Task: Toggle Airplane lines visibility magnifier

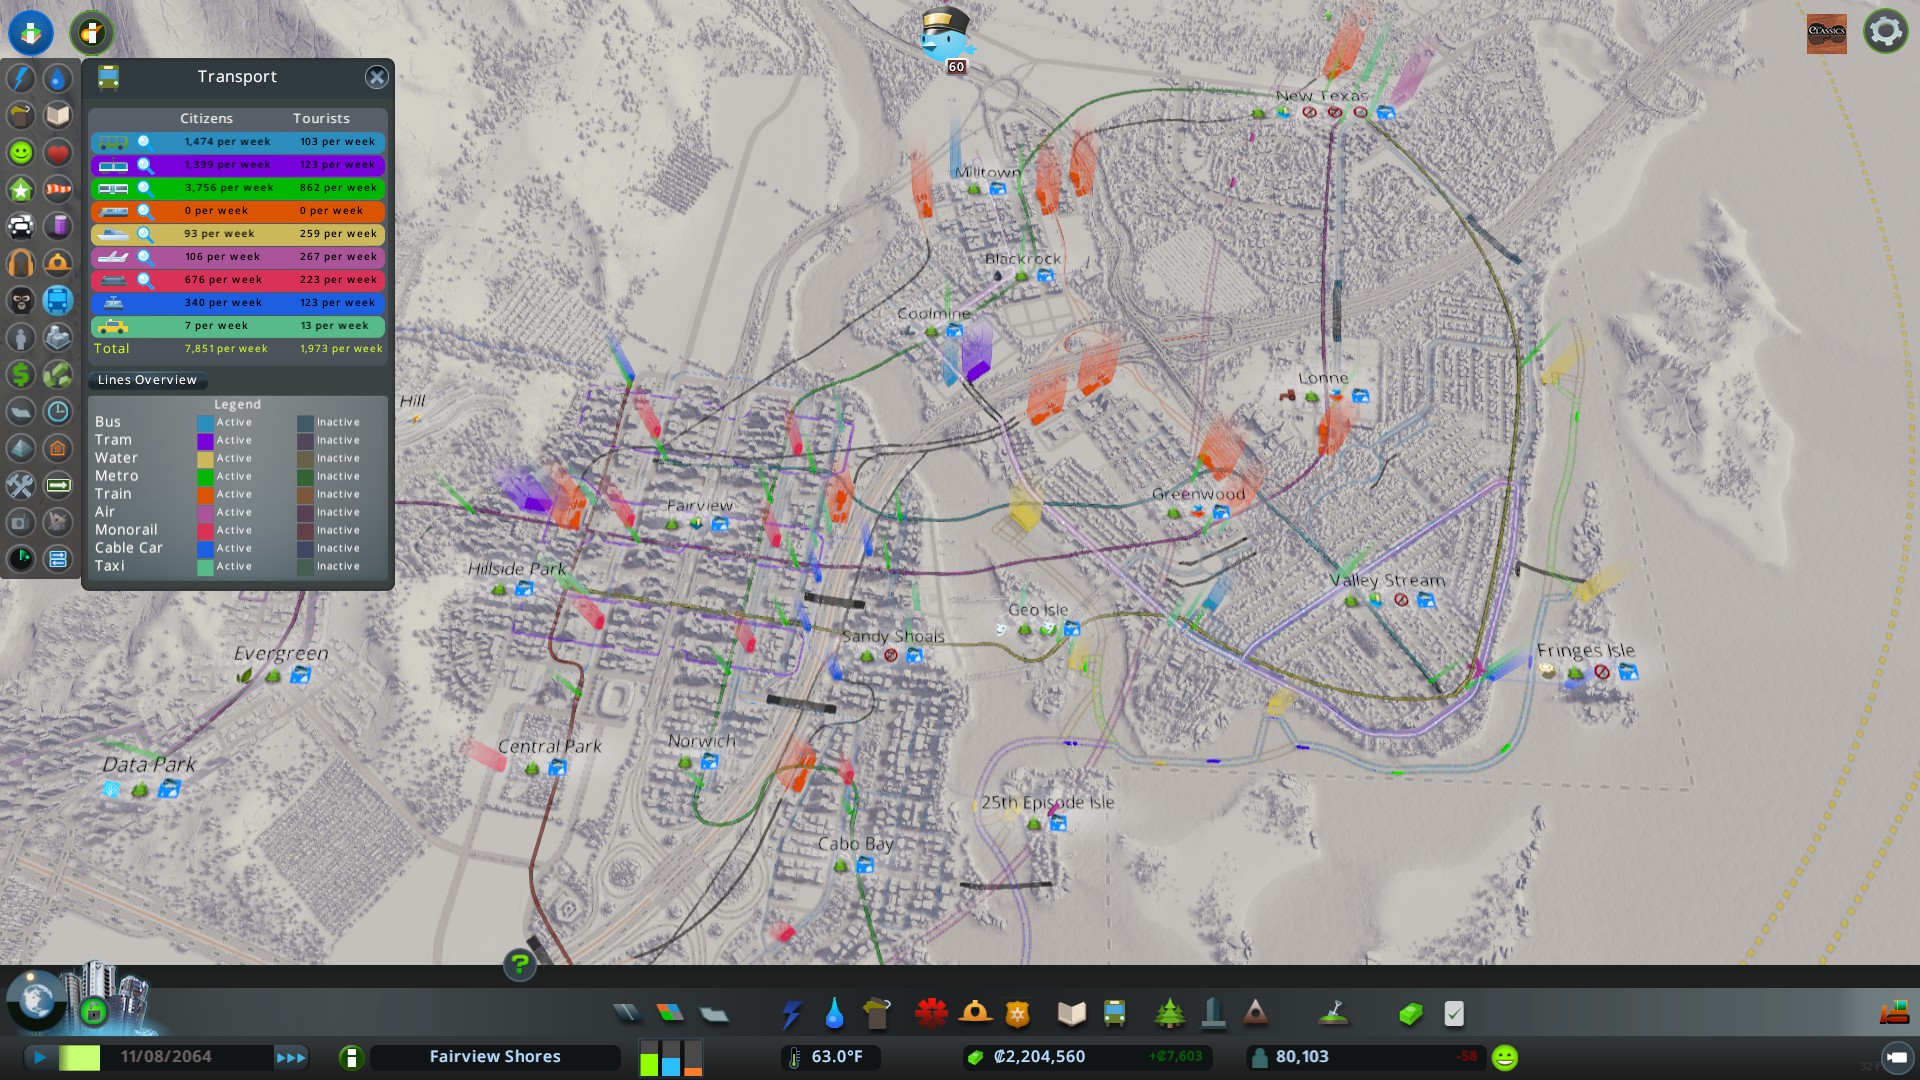Action: (x=144, y=257)
